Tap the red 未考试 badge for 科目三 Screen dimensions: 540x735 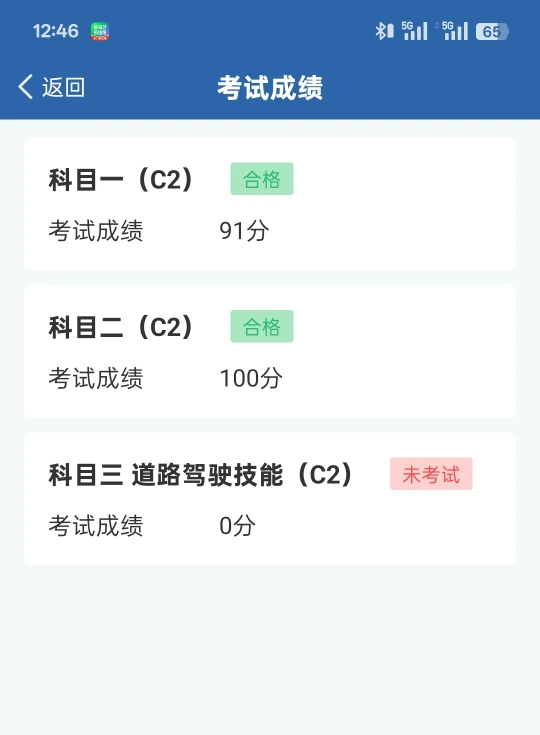[431, 474]
